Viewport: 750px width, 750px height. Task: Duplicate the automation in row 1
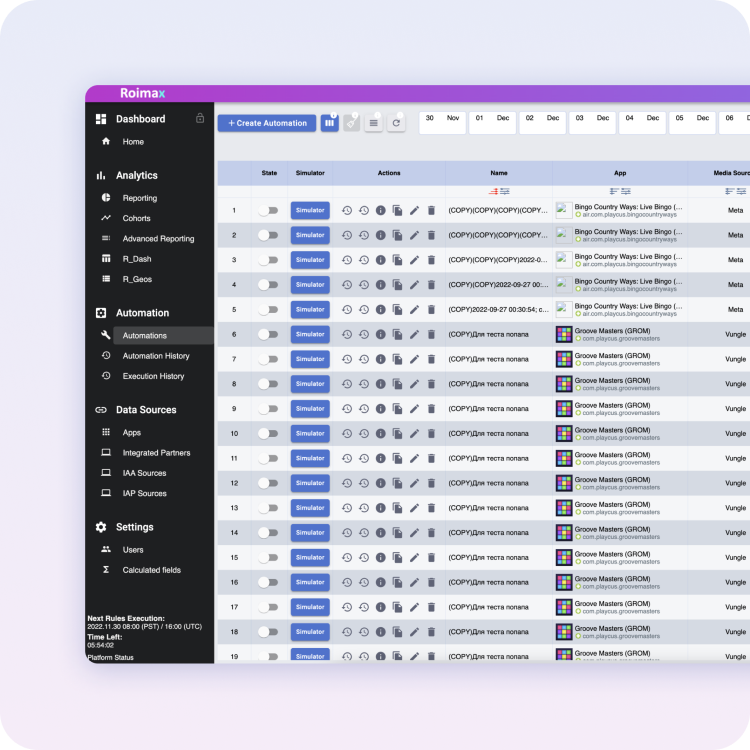[x=397, y=210]
